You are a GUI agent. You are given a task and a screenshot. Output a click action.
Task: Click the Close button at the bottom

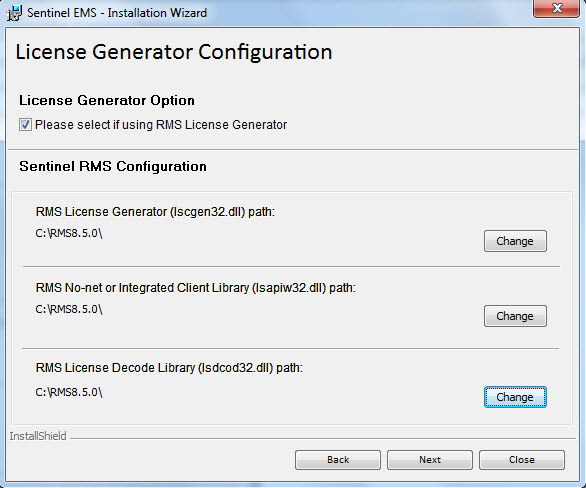tap(522, 460)
